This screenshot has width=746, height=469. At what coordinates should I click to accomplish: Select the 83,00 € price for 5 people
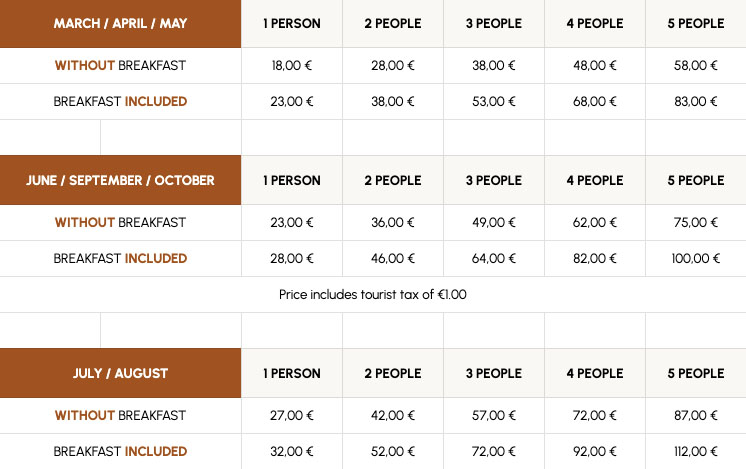tap(696, 101)
